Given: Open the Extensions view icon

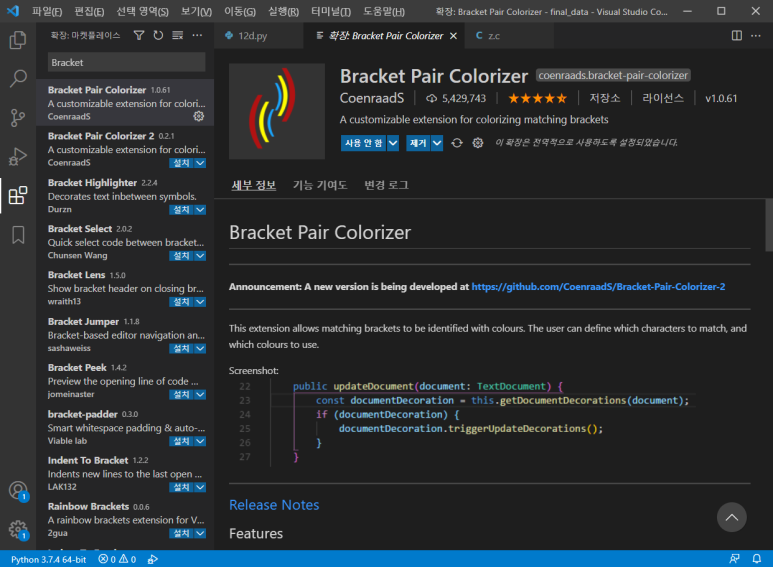Looking at the screenshot, I should click(18, 195).
